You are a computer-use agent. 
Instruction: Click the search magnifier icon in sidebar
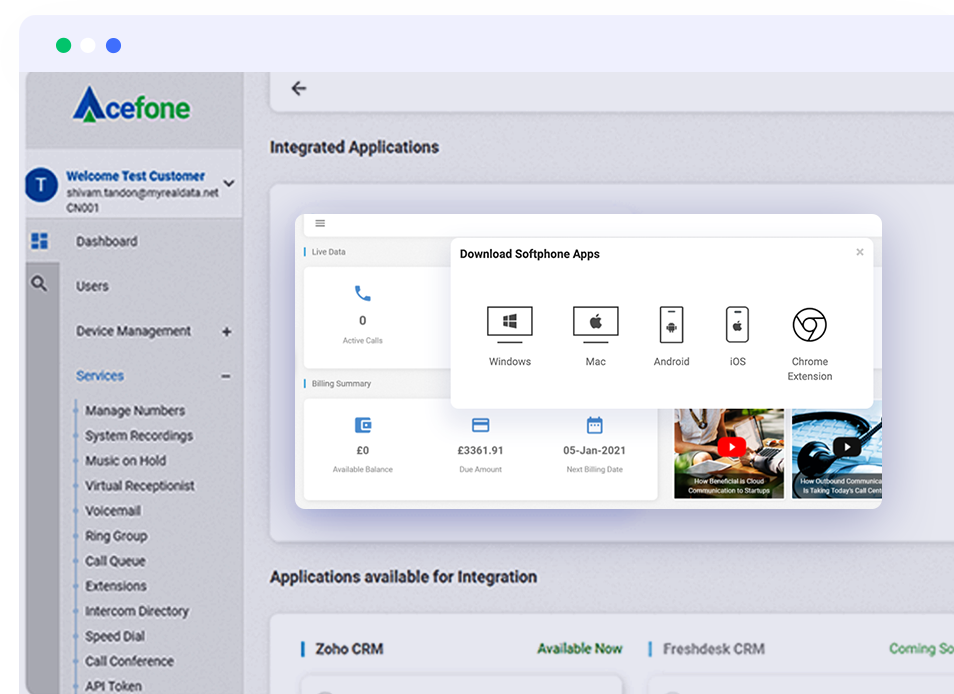pos(39,283)
